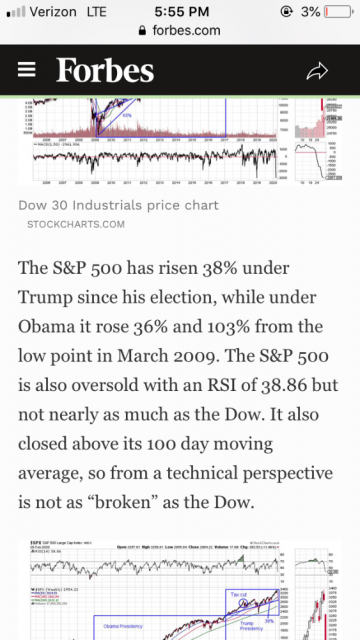Tap the padlock icon beside forbes.com

[x=142, y=30]
